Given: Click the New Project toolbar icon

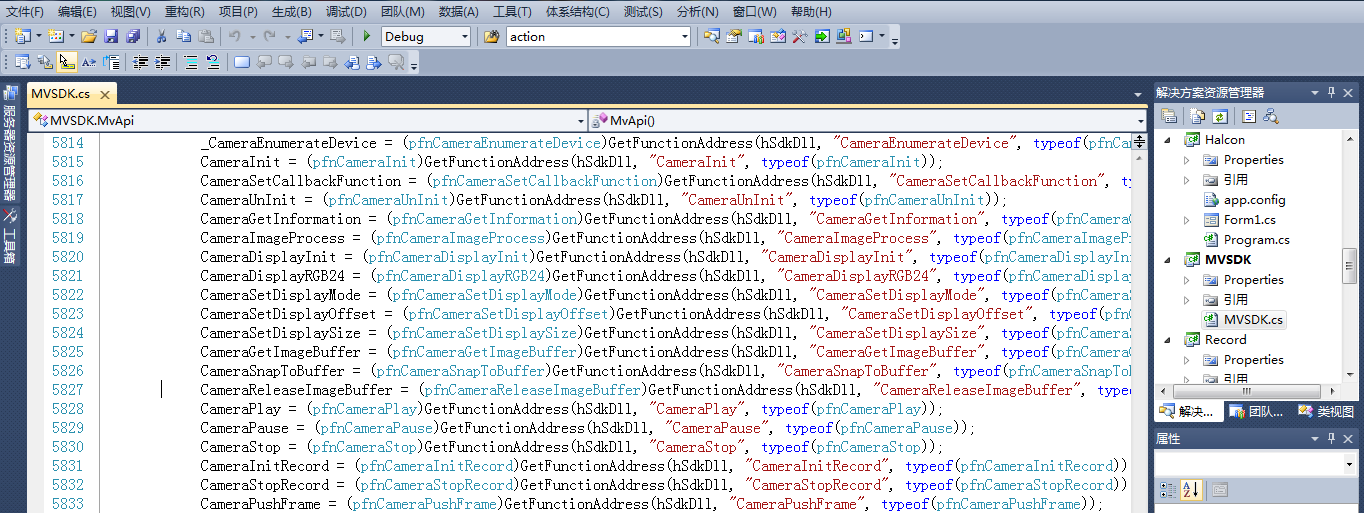Looking at the screenshot, I should coord(22,36).
